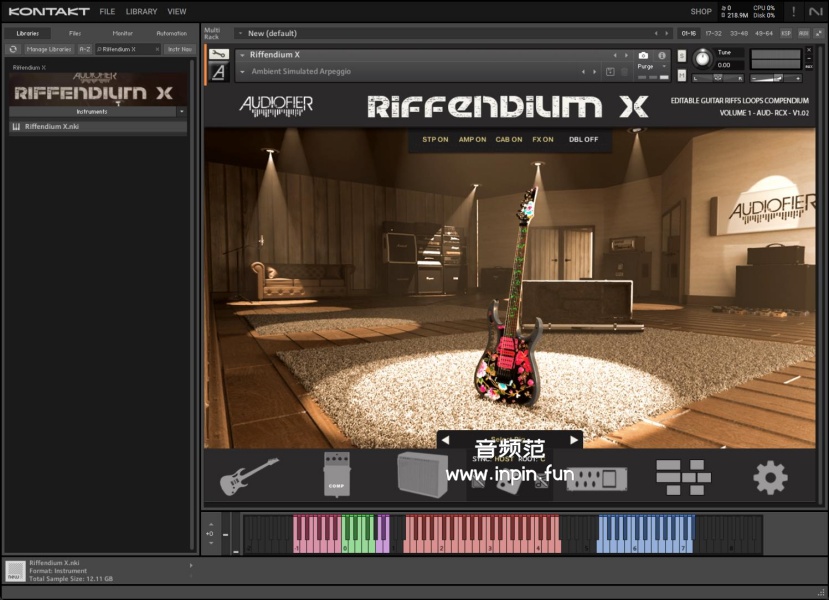Viewport: 829px width, 600px height.
Task: Open the LIBRARY menu
Action: point(141,11)
